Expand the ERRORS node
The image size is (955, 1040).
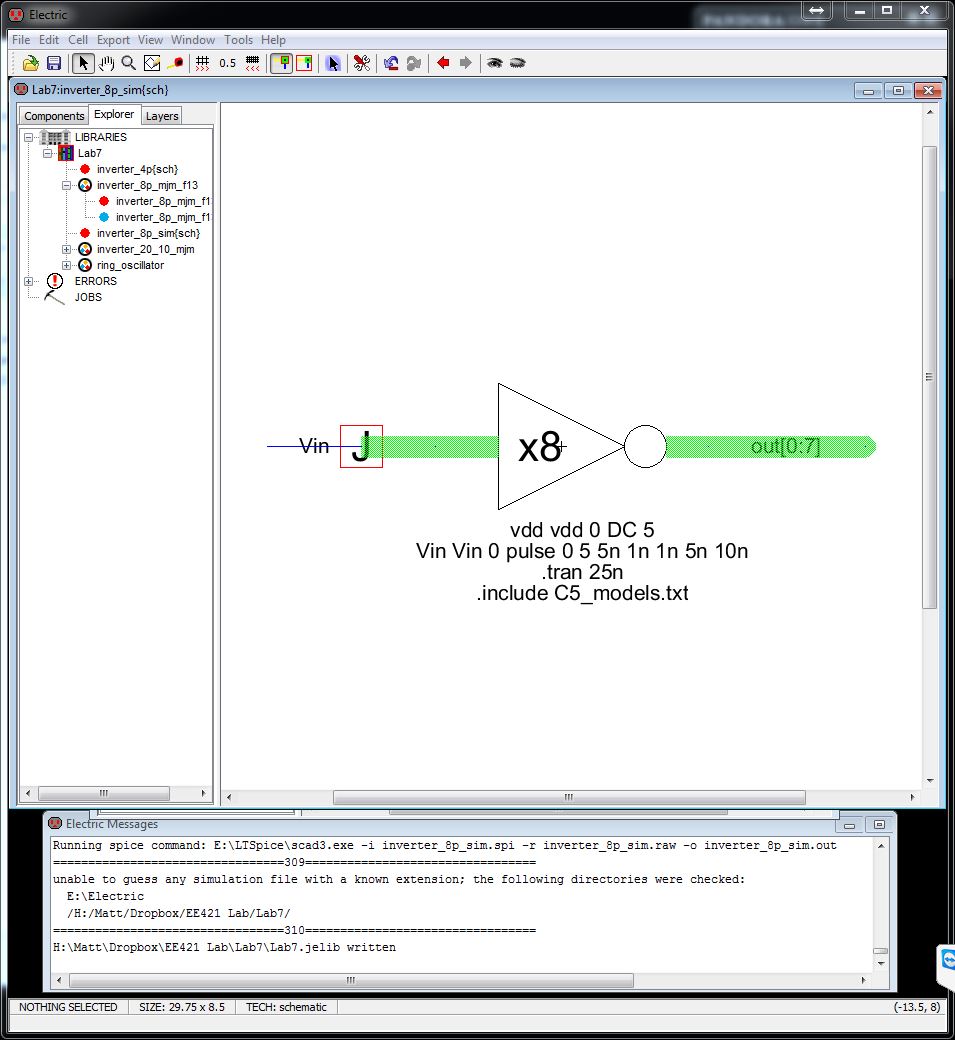(x=28, y=281)
